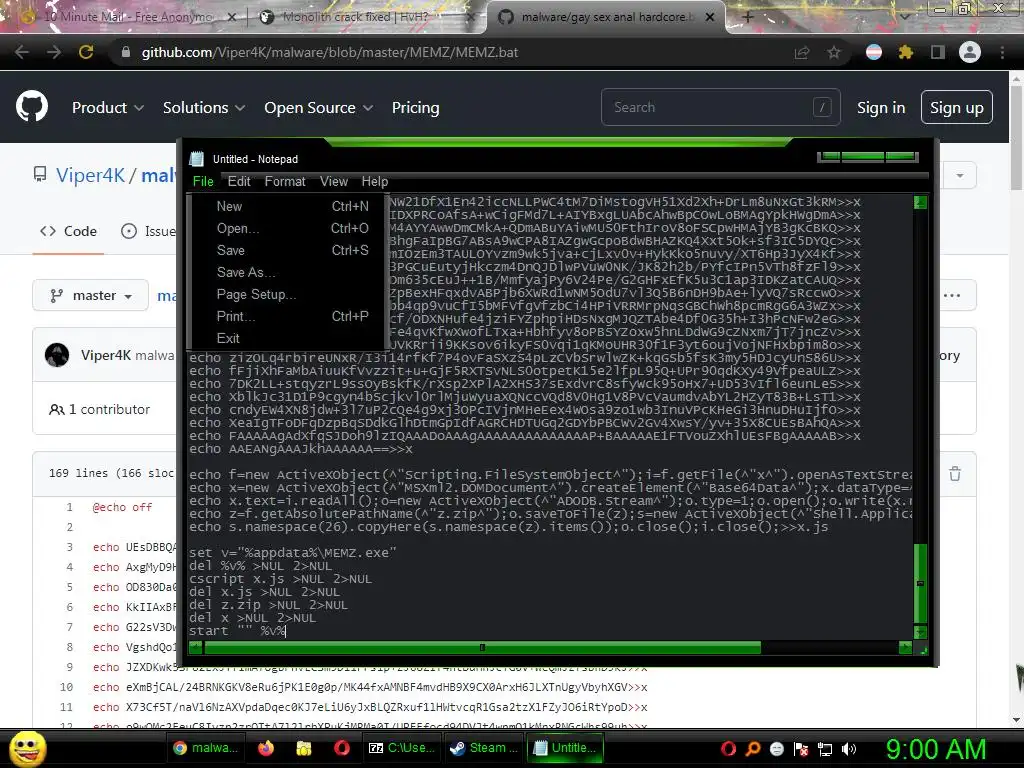Switch to Steam taskbar window
1024x768 pixels.
click(x=483, y=748)
